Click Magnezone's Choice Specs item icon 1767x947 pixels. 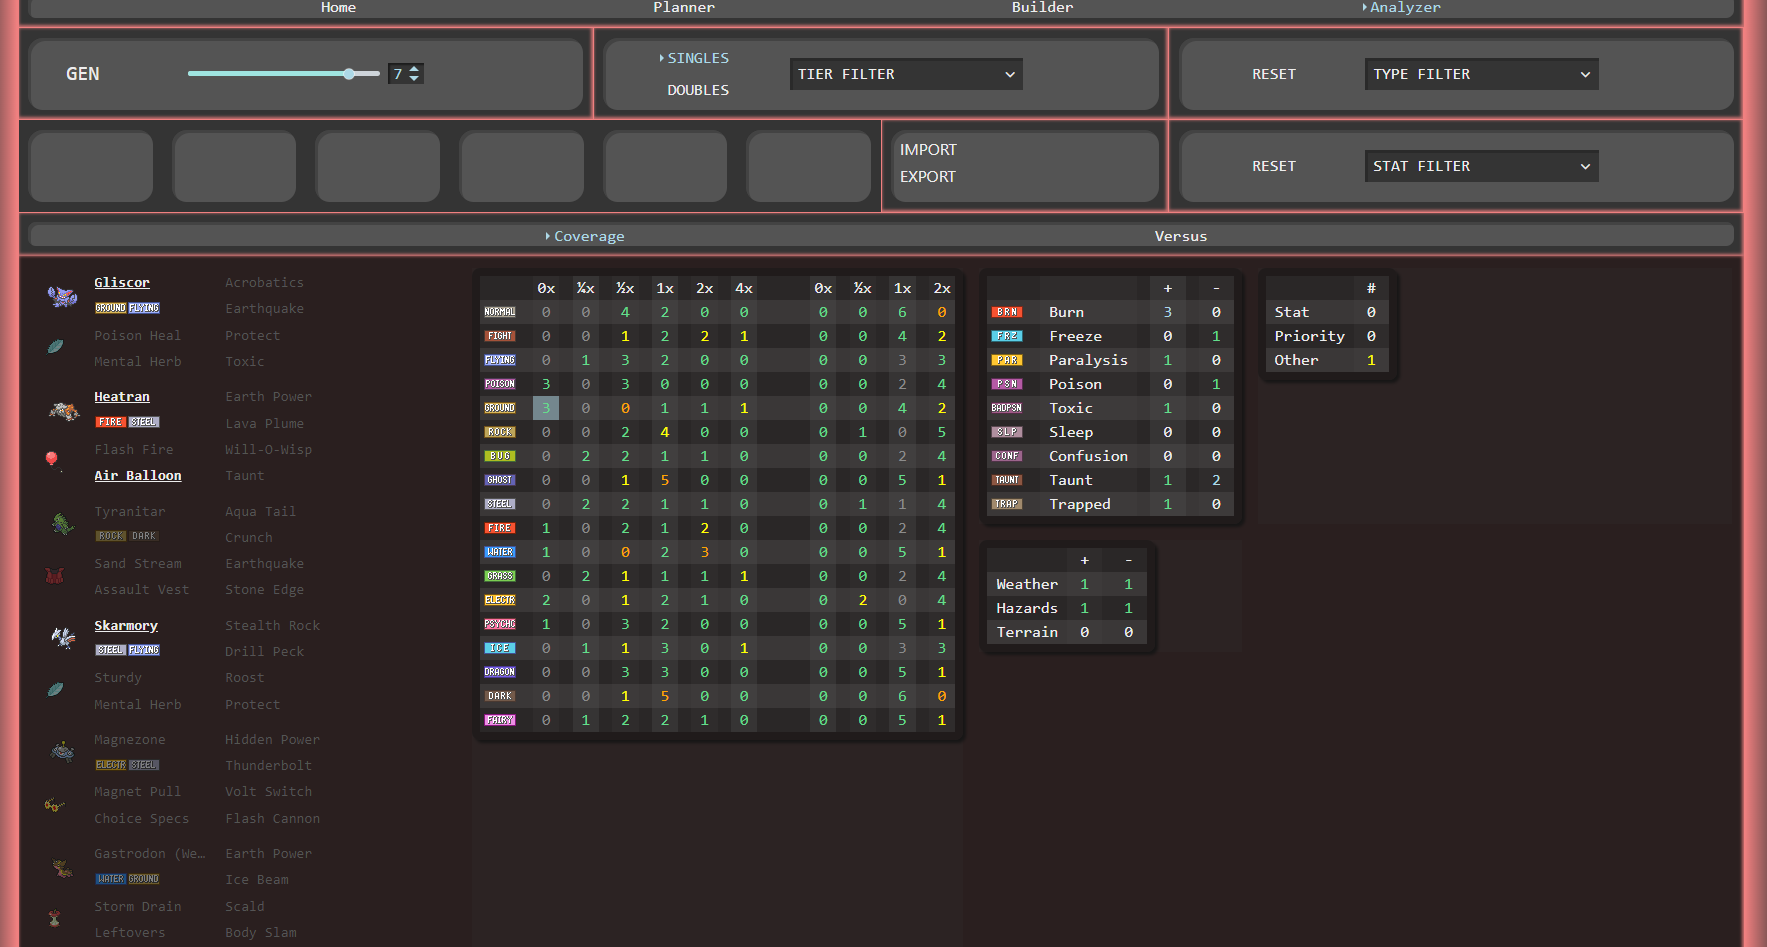54,804
